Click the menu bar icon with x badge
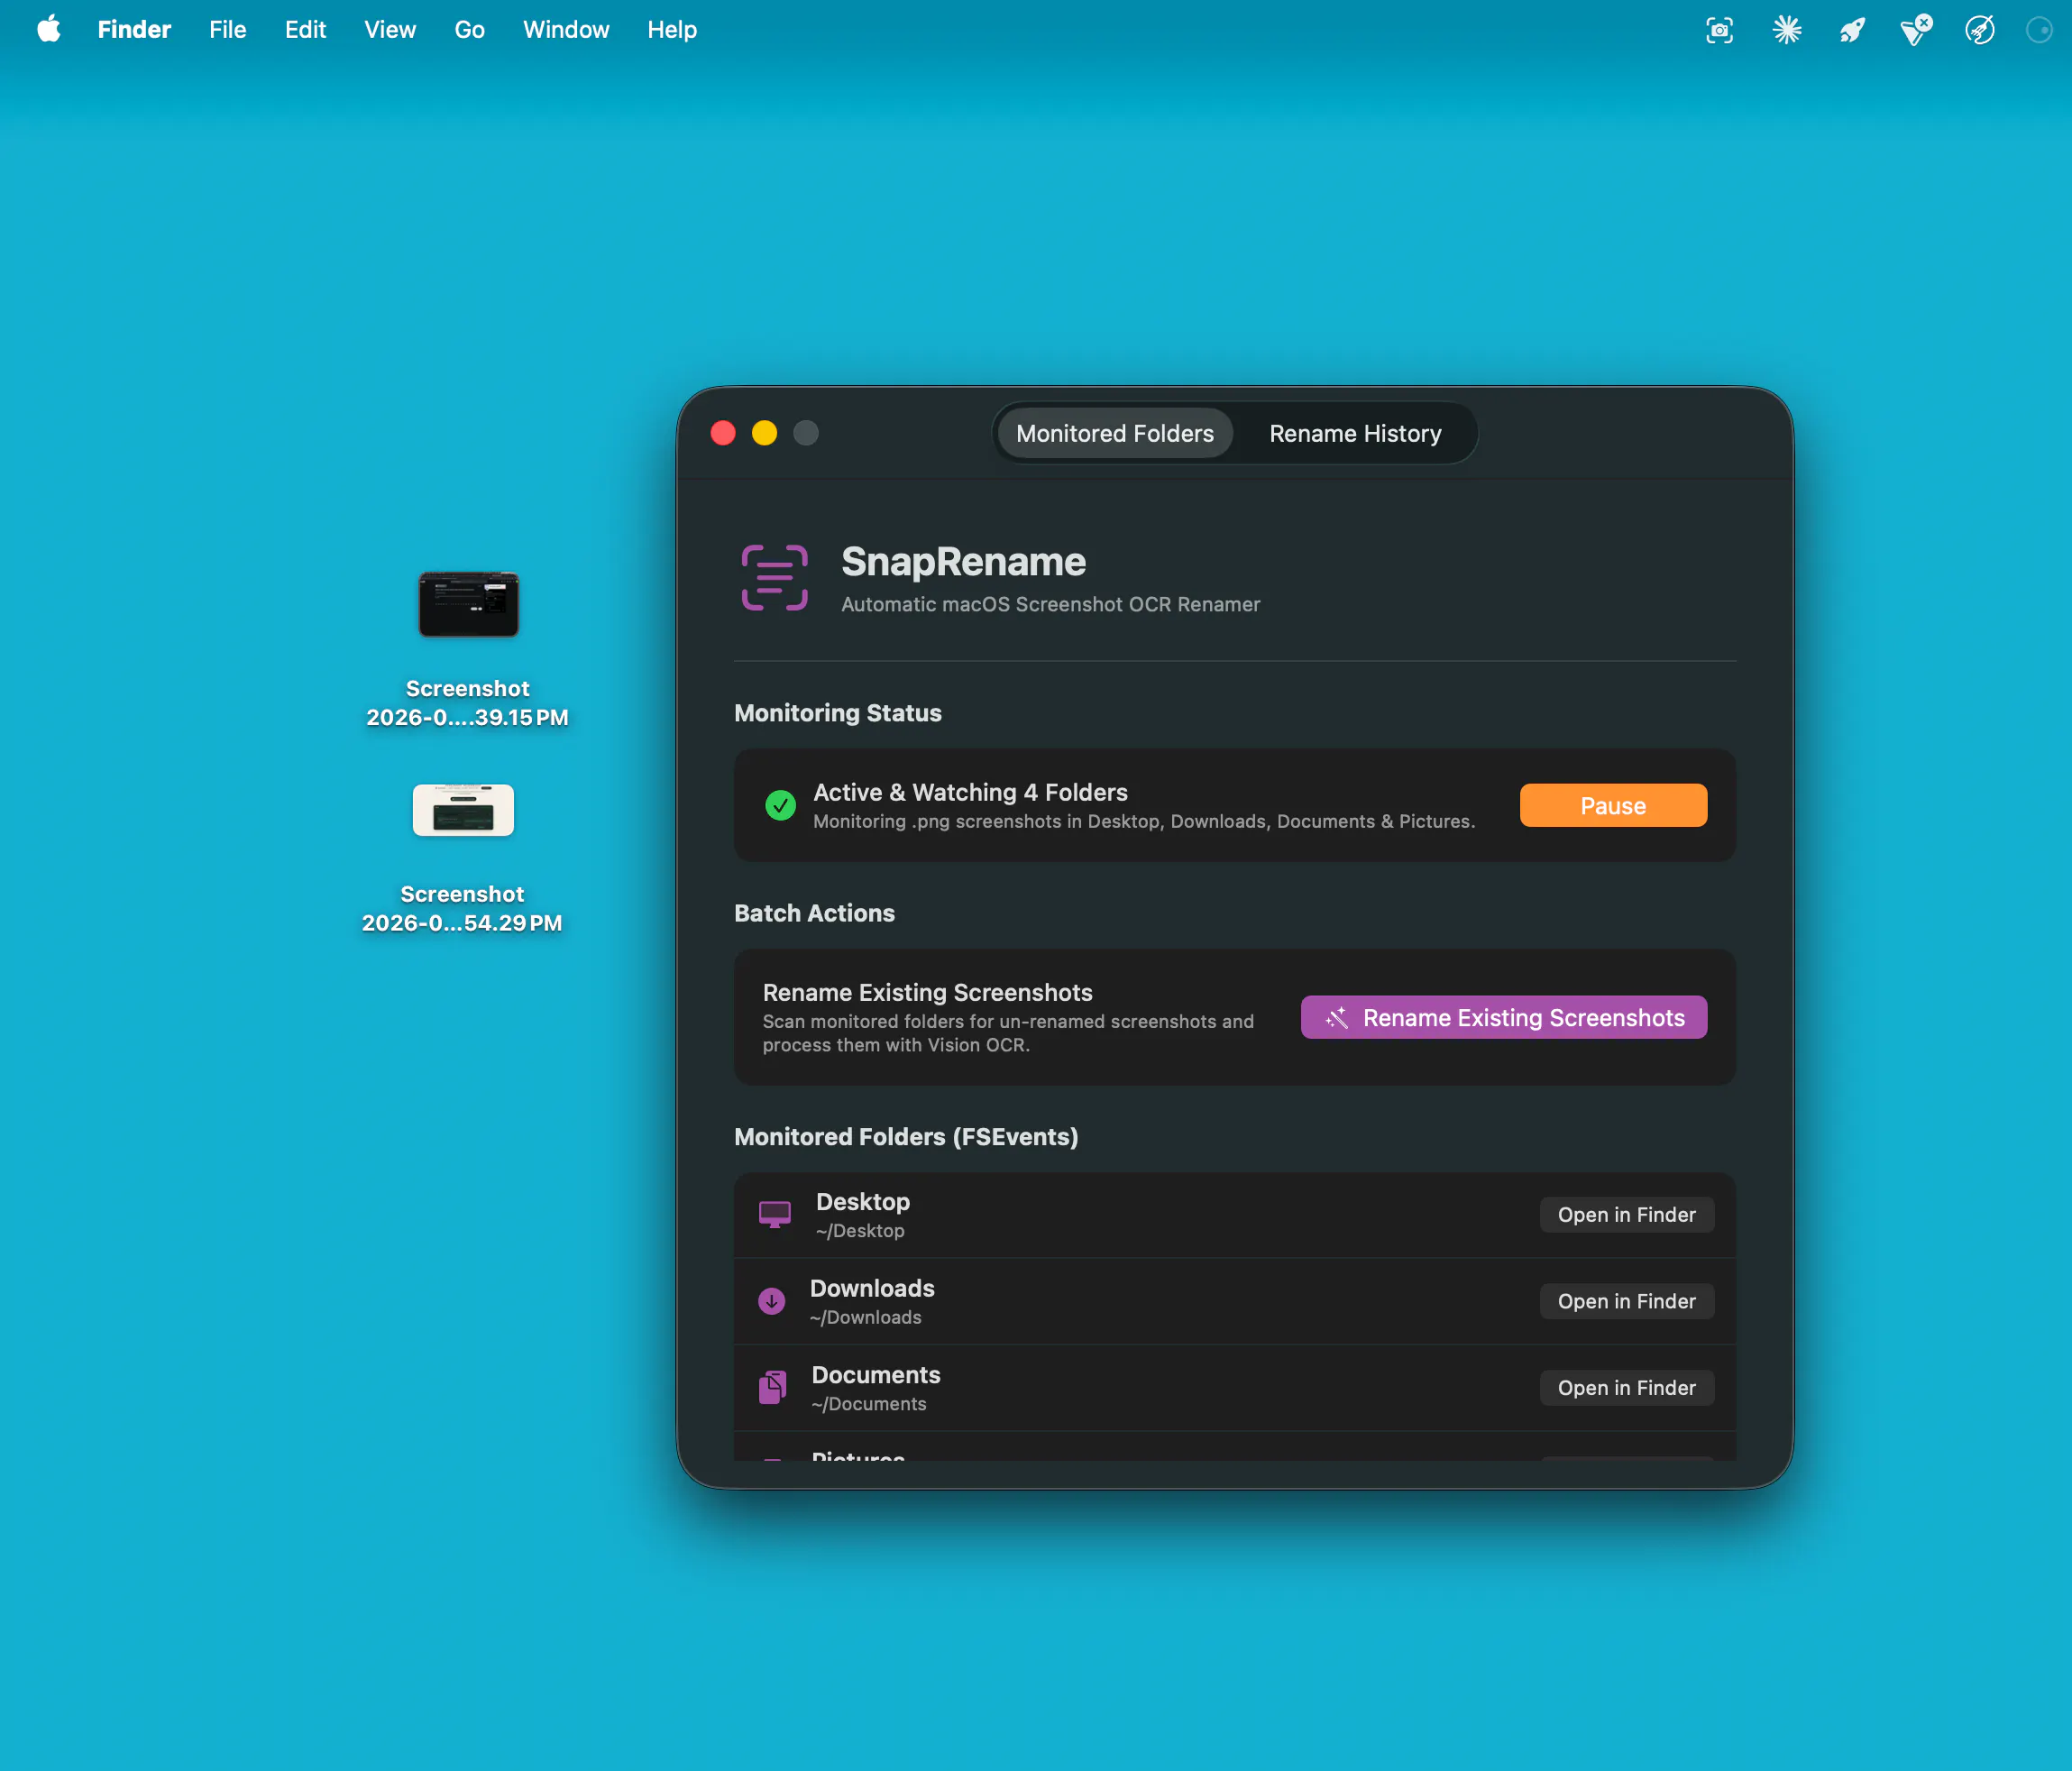Viewport: 2072px width, 1771px height. click(x=1916, y=30)
